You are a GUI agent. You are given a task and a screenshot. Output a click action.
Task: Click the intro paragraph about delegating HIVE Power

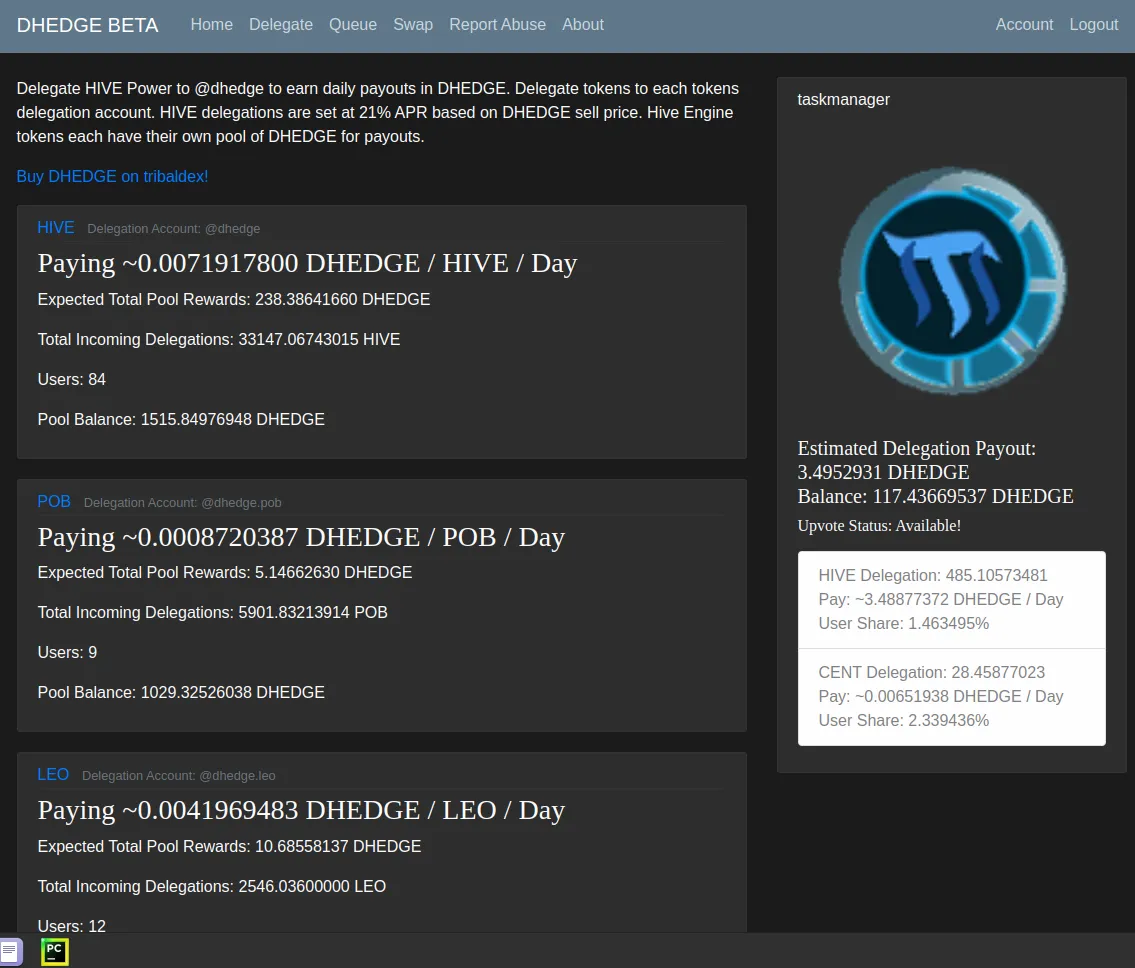pyautogui.click(x=378, y=112)
